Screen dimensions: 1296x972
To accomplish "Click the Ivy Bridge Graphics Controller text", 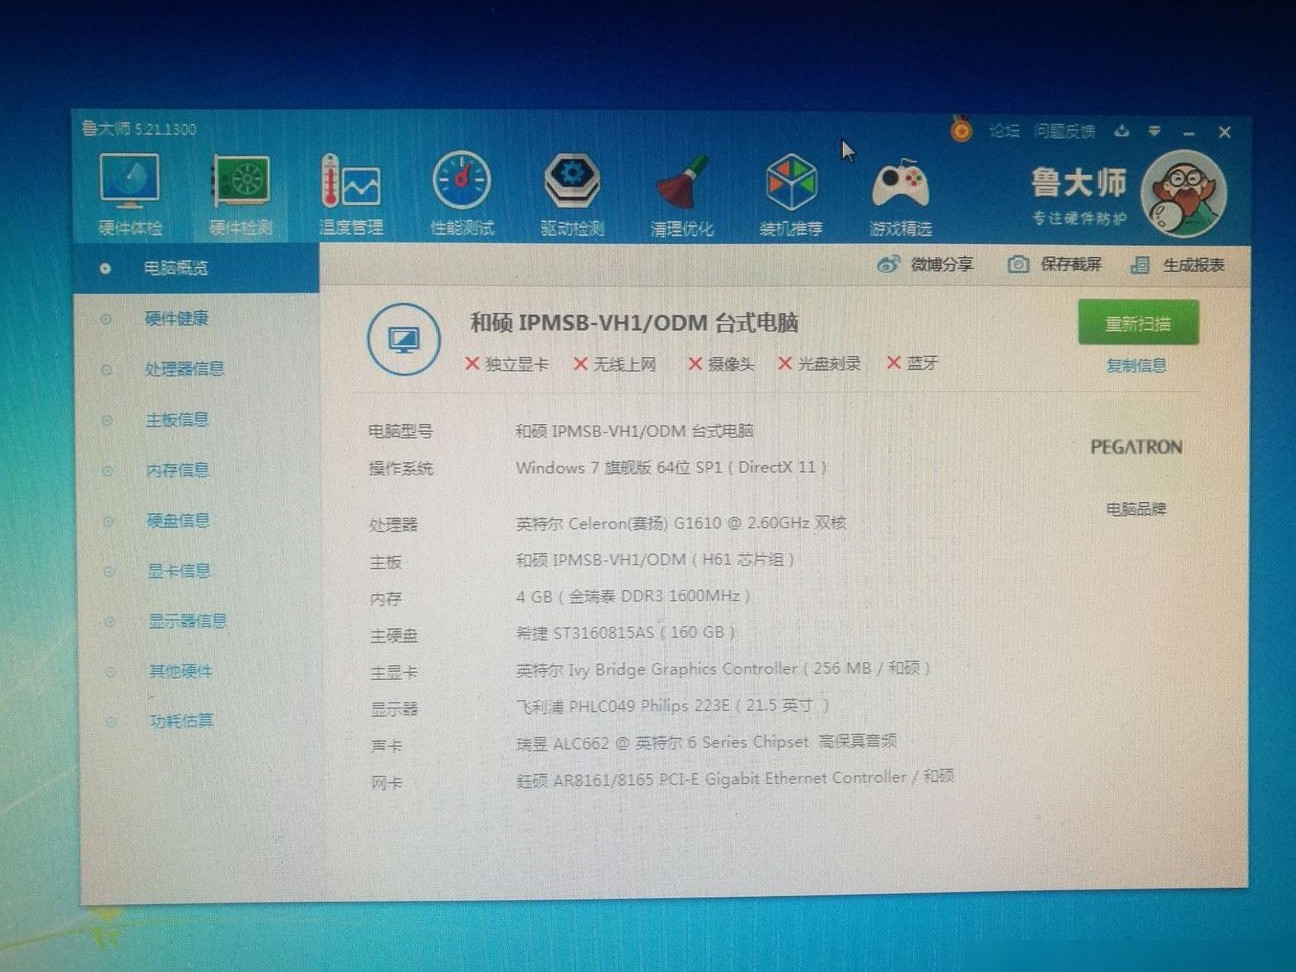I will tap(723, 669).
